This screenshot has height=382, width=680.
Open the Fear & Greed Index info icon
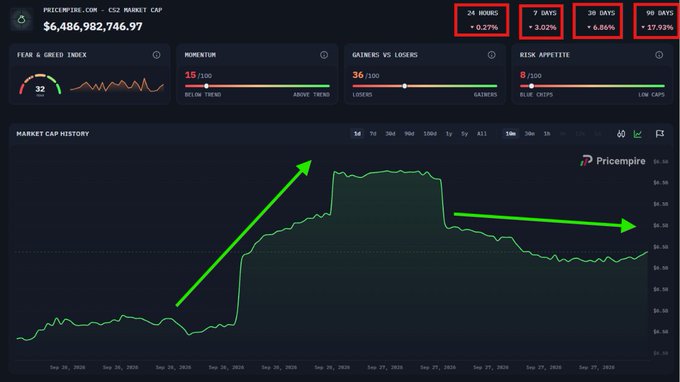click(x=156, y=55)
